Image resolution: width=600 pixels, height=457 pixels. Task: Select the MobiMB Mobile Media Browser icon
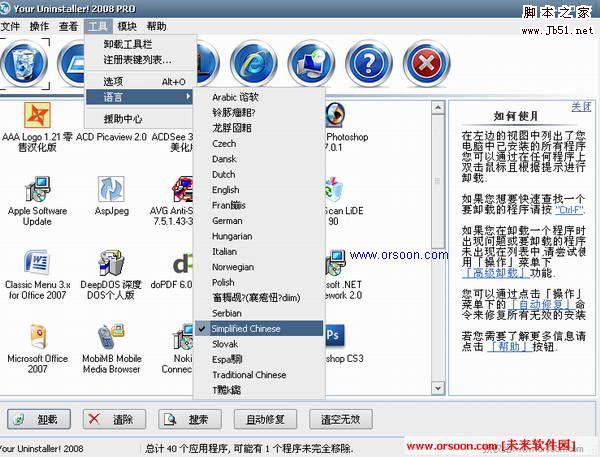pos(111,336)
